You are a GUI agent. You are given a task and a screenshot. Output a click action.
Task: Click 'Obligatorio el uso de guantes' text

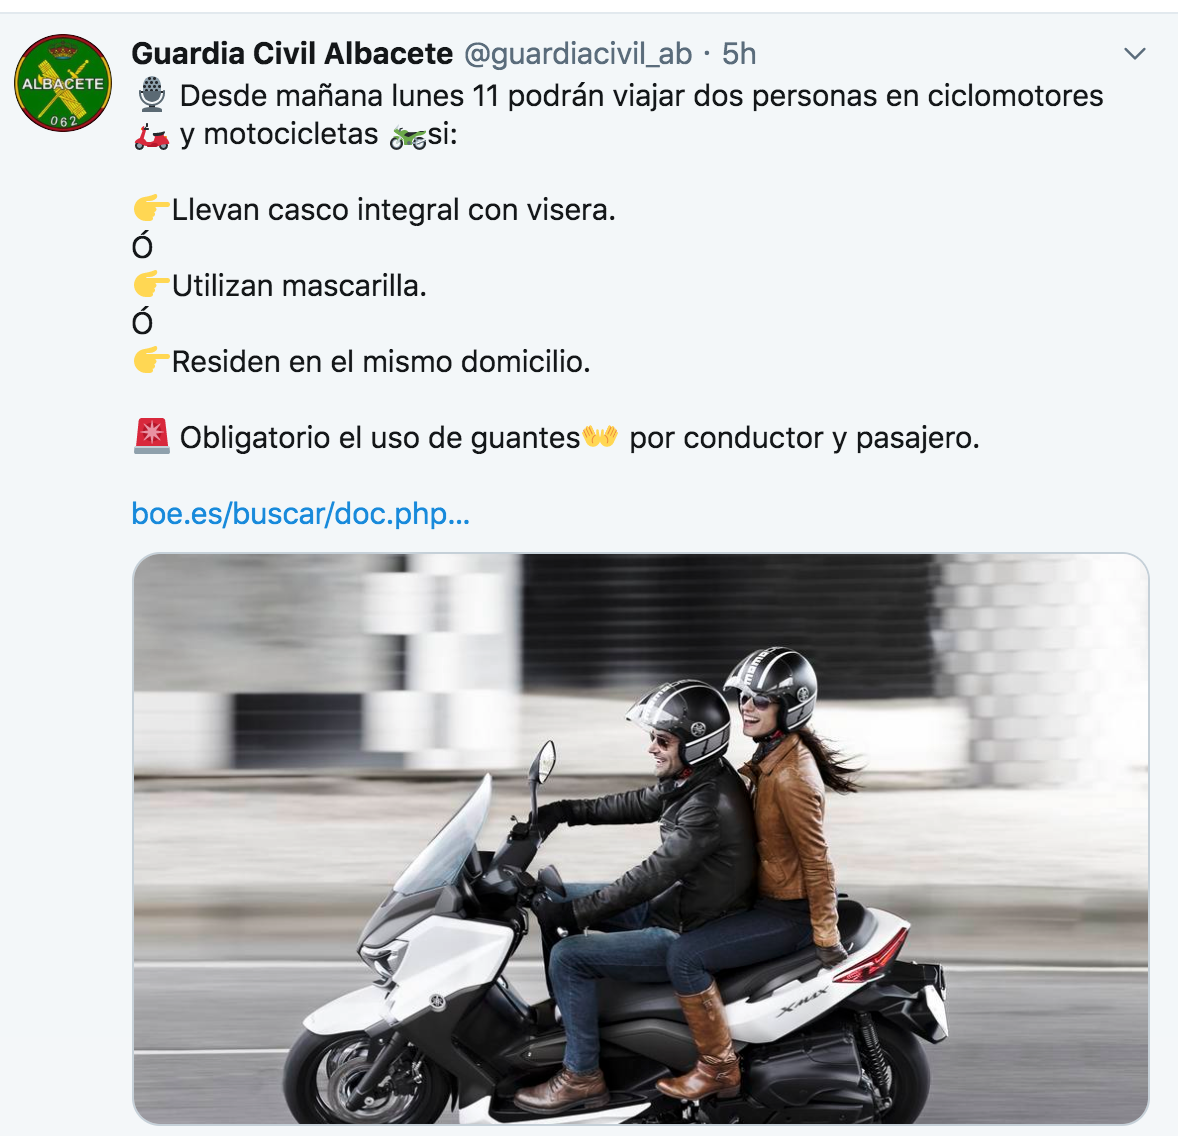(380, 437)
